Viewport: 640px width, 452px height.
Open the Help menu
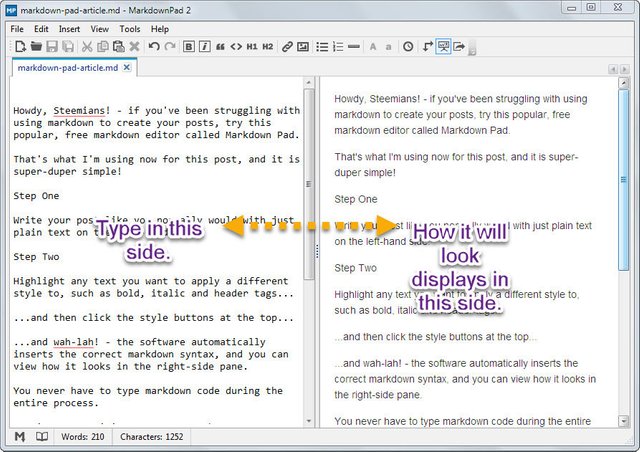(x=160, y=29)
